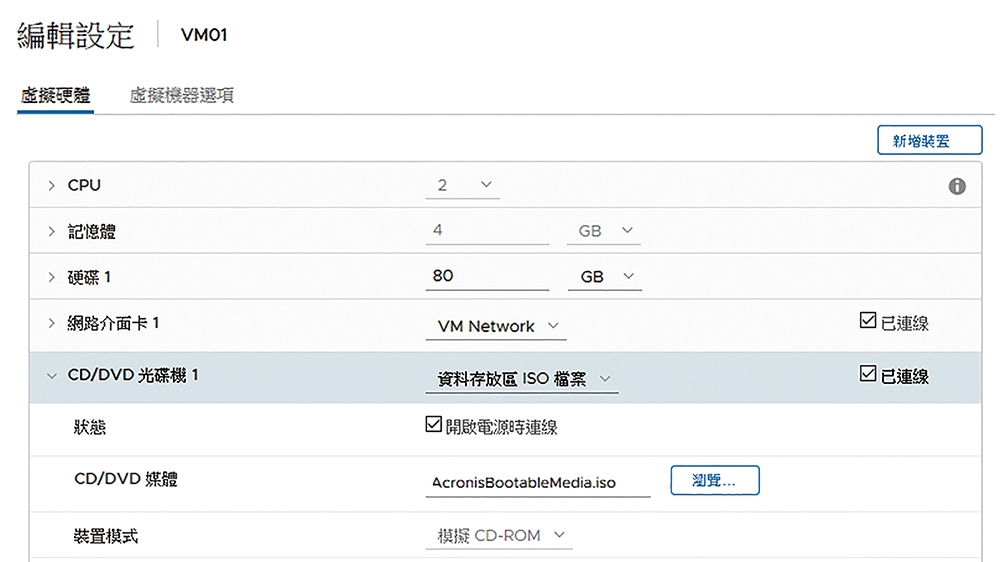Screen dimensions: 1000x562
Task: Expand the CPU row chevron
Action: coord(52,186)
